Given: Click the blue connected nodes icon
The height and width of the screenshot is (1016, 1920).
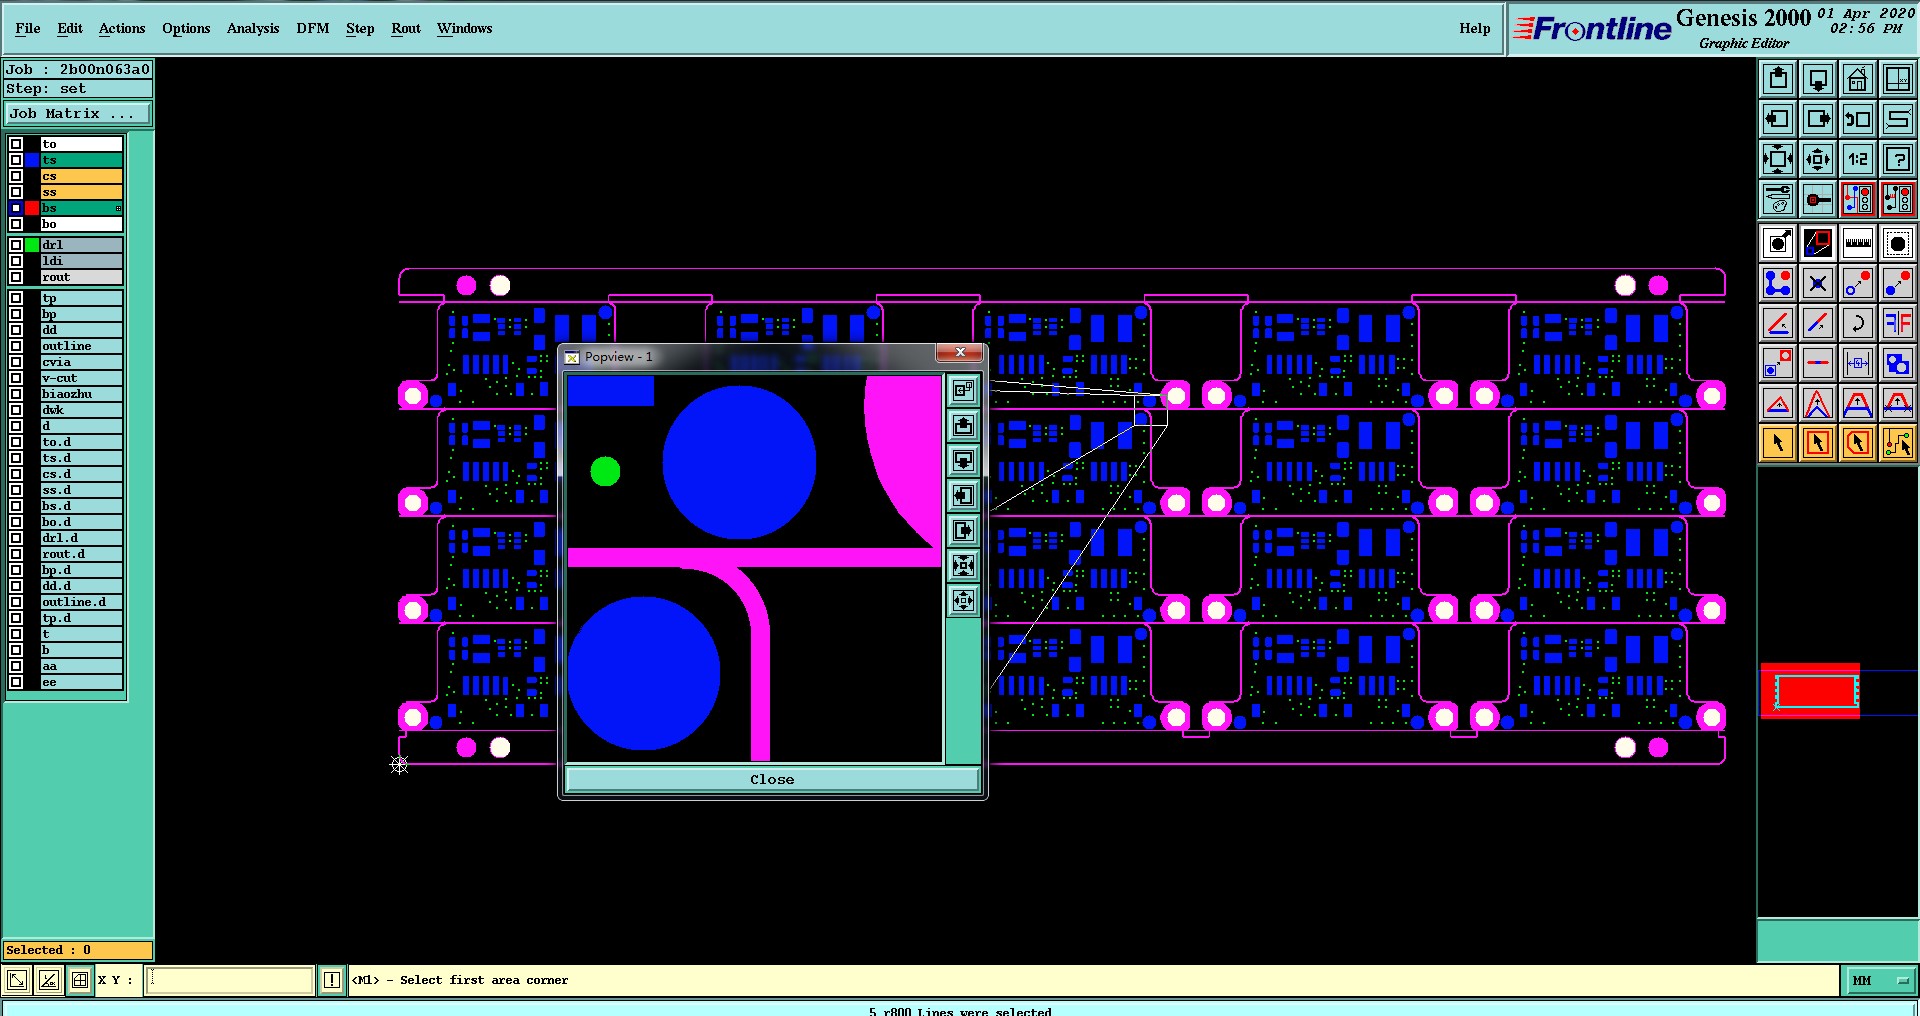Looking at the screenshot, I should tap(1778, 283).
